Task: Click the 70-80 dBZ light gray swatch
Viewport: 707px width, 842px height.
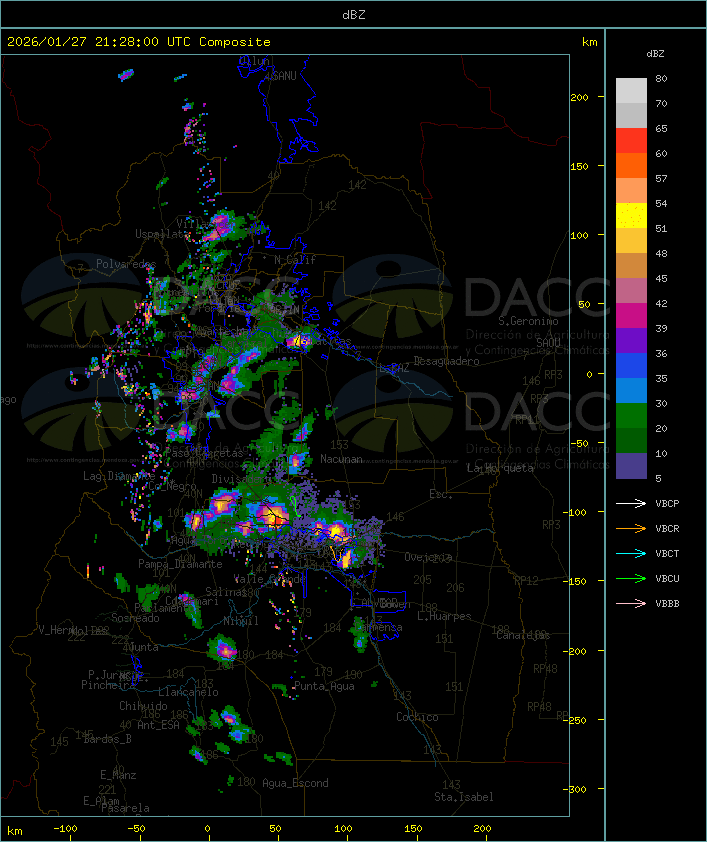Action: pos(631,91)
